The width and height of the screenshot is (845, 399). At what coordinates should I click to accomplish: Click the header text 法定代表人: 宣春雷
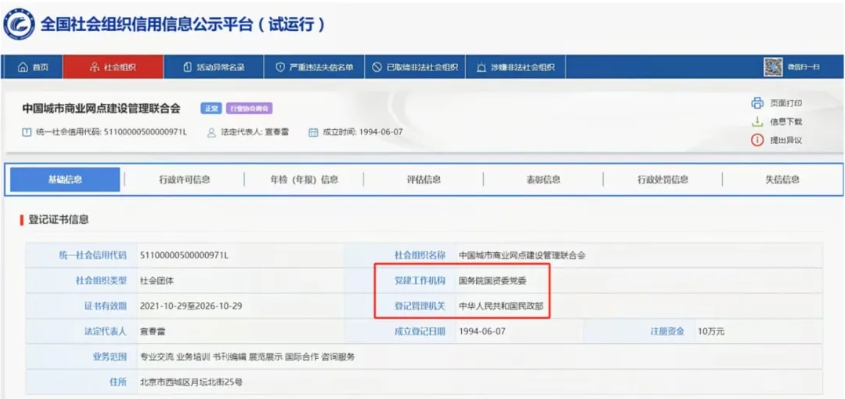254,132
